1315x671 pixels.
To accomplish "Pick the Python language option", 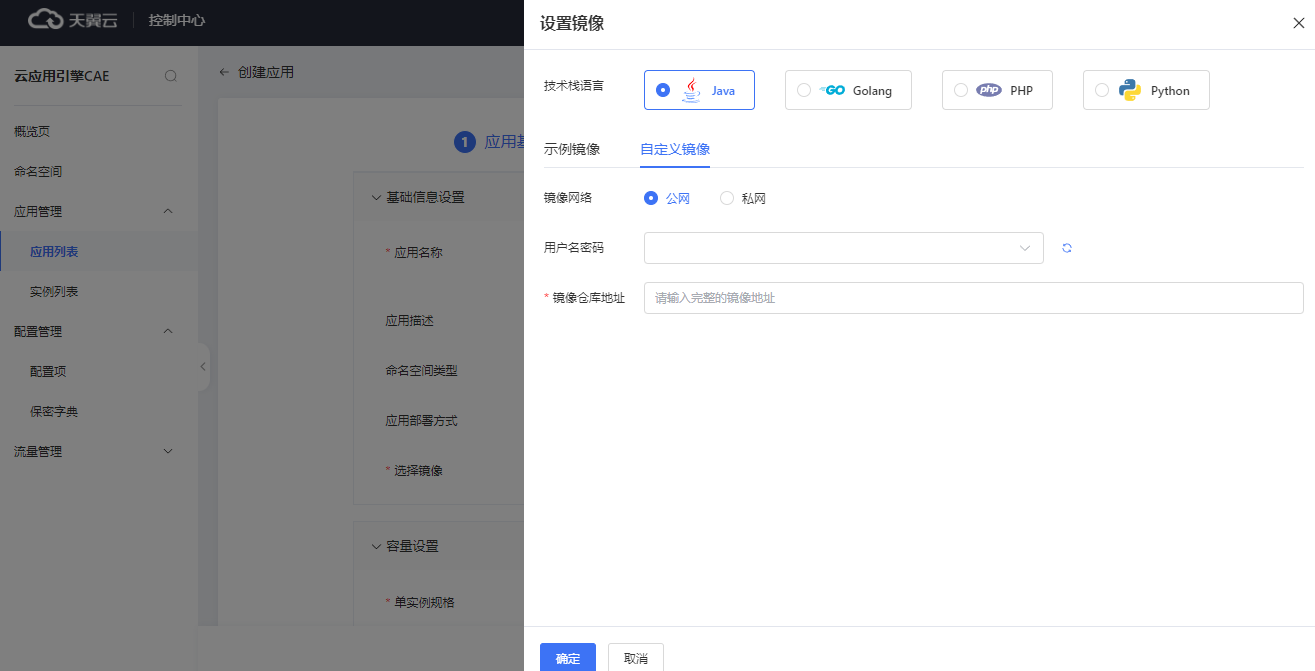I will tap(1145, 90).
